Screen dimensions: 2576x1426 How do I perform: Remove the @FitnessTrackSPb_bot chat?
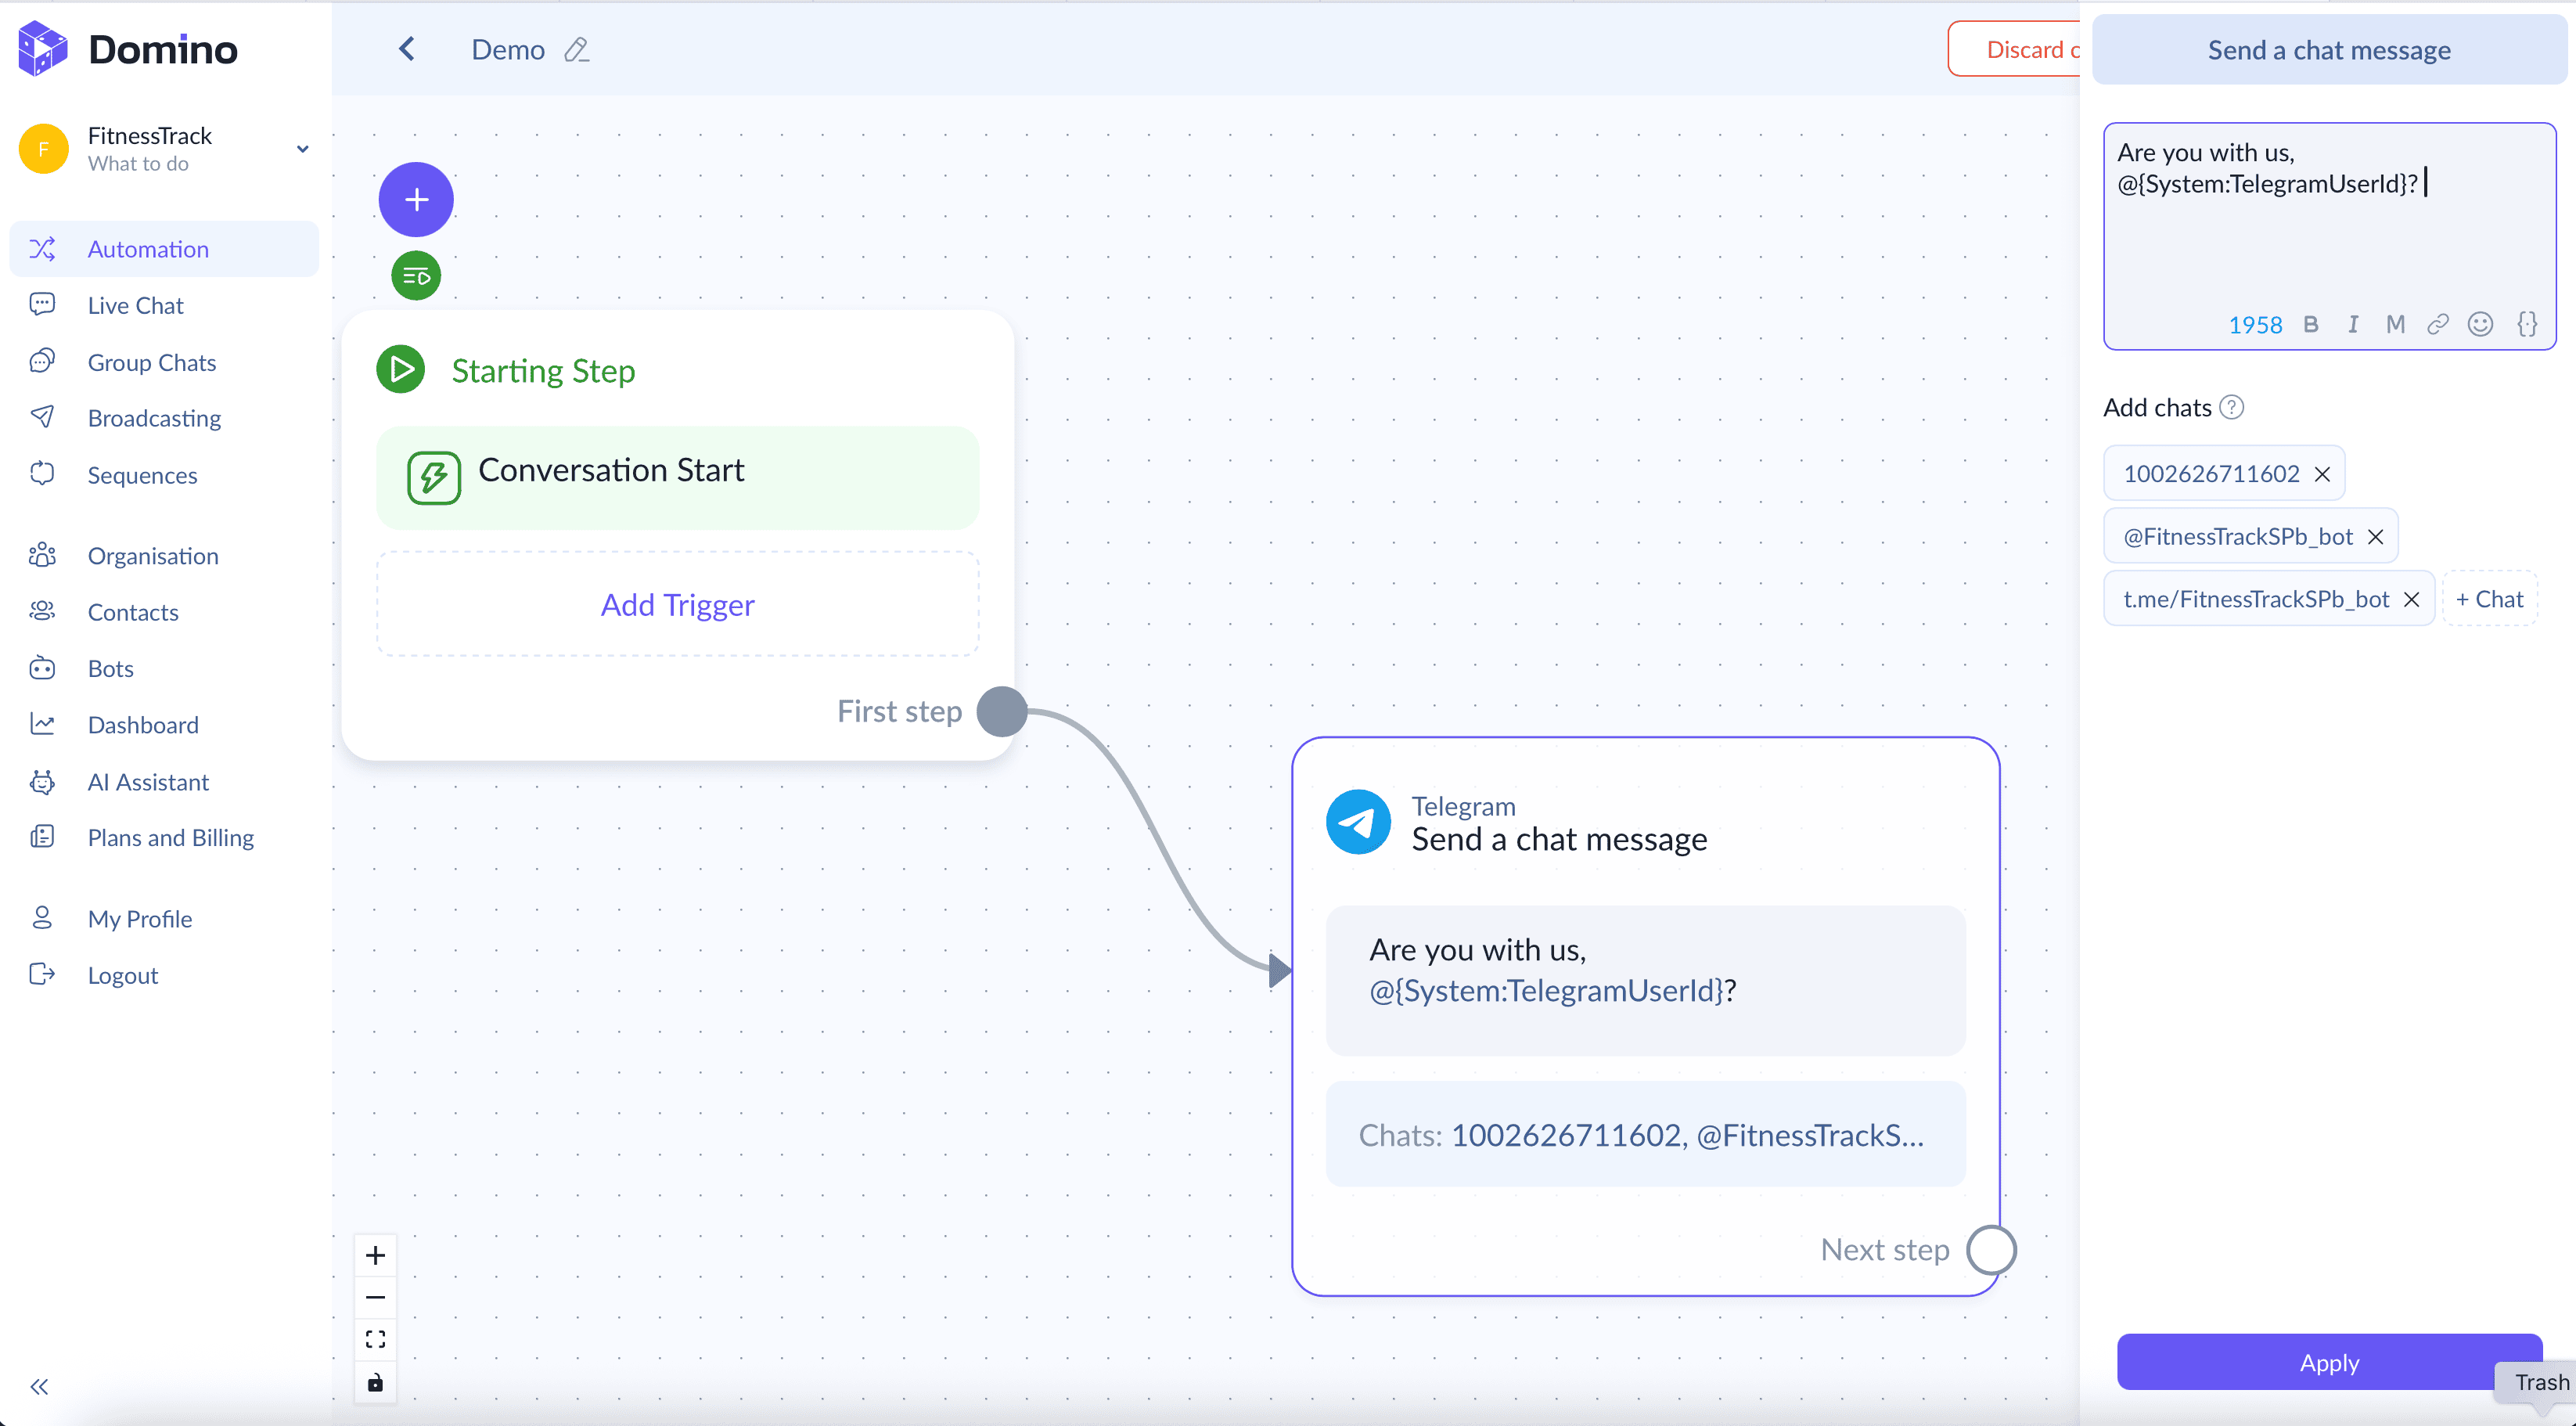pos(2375,537)
